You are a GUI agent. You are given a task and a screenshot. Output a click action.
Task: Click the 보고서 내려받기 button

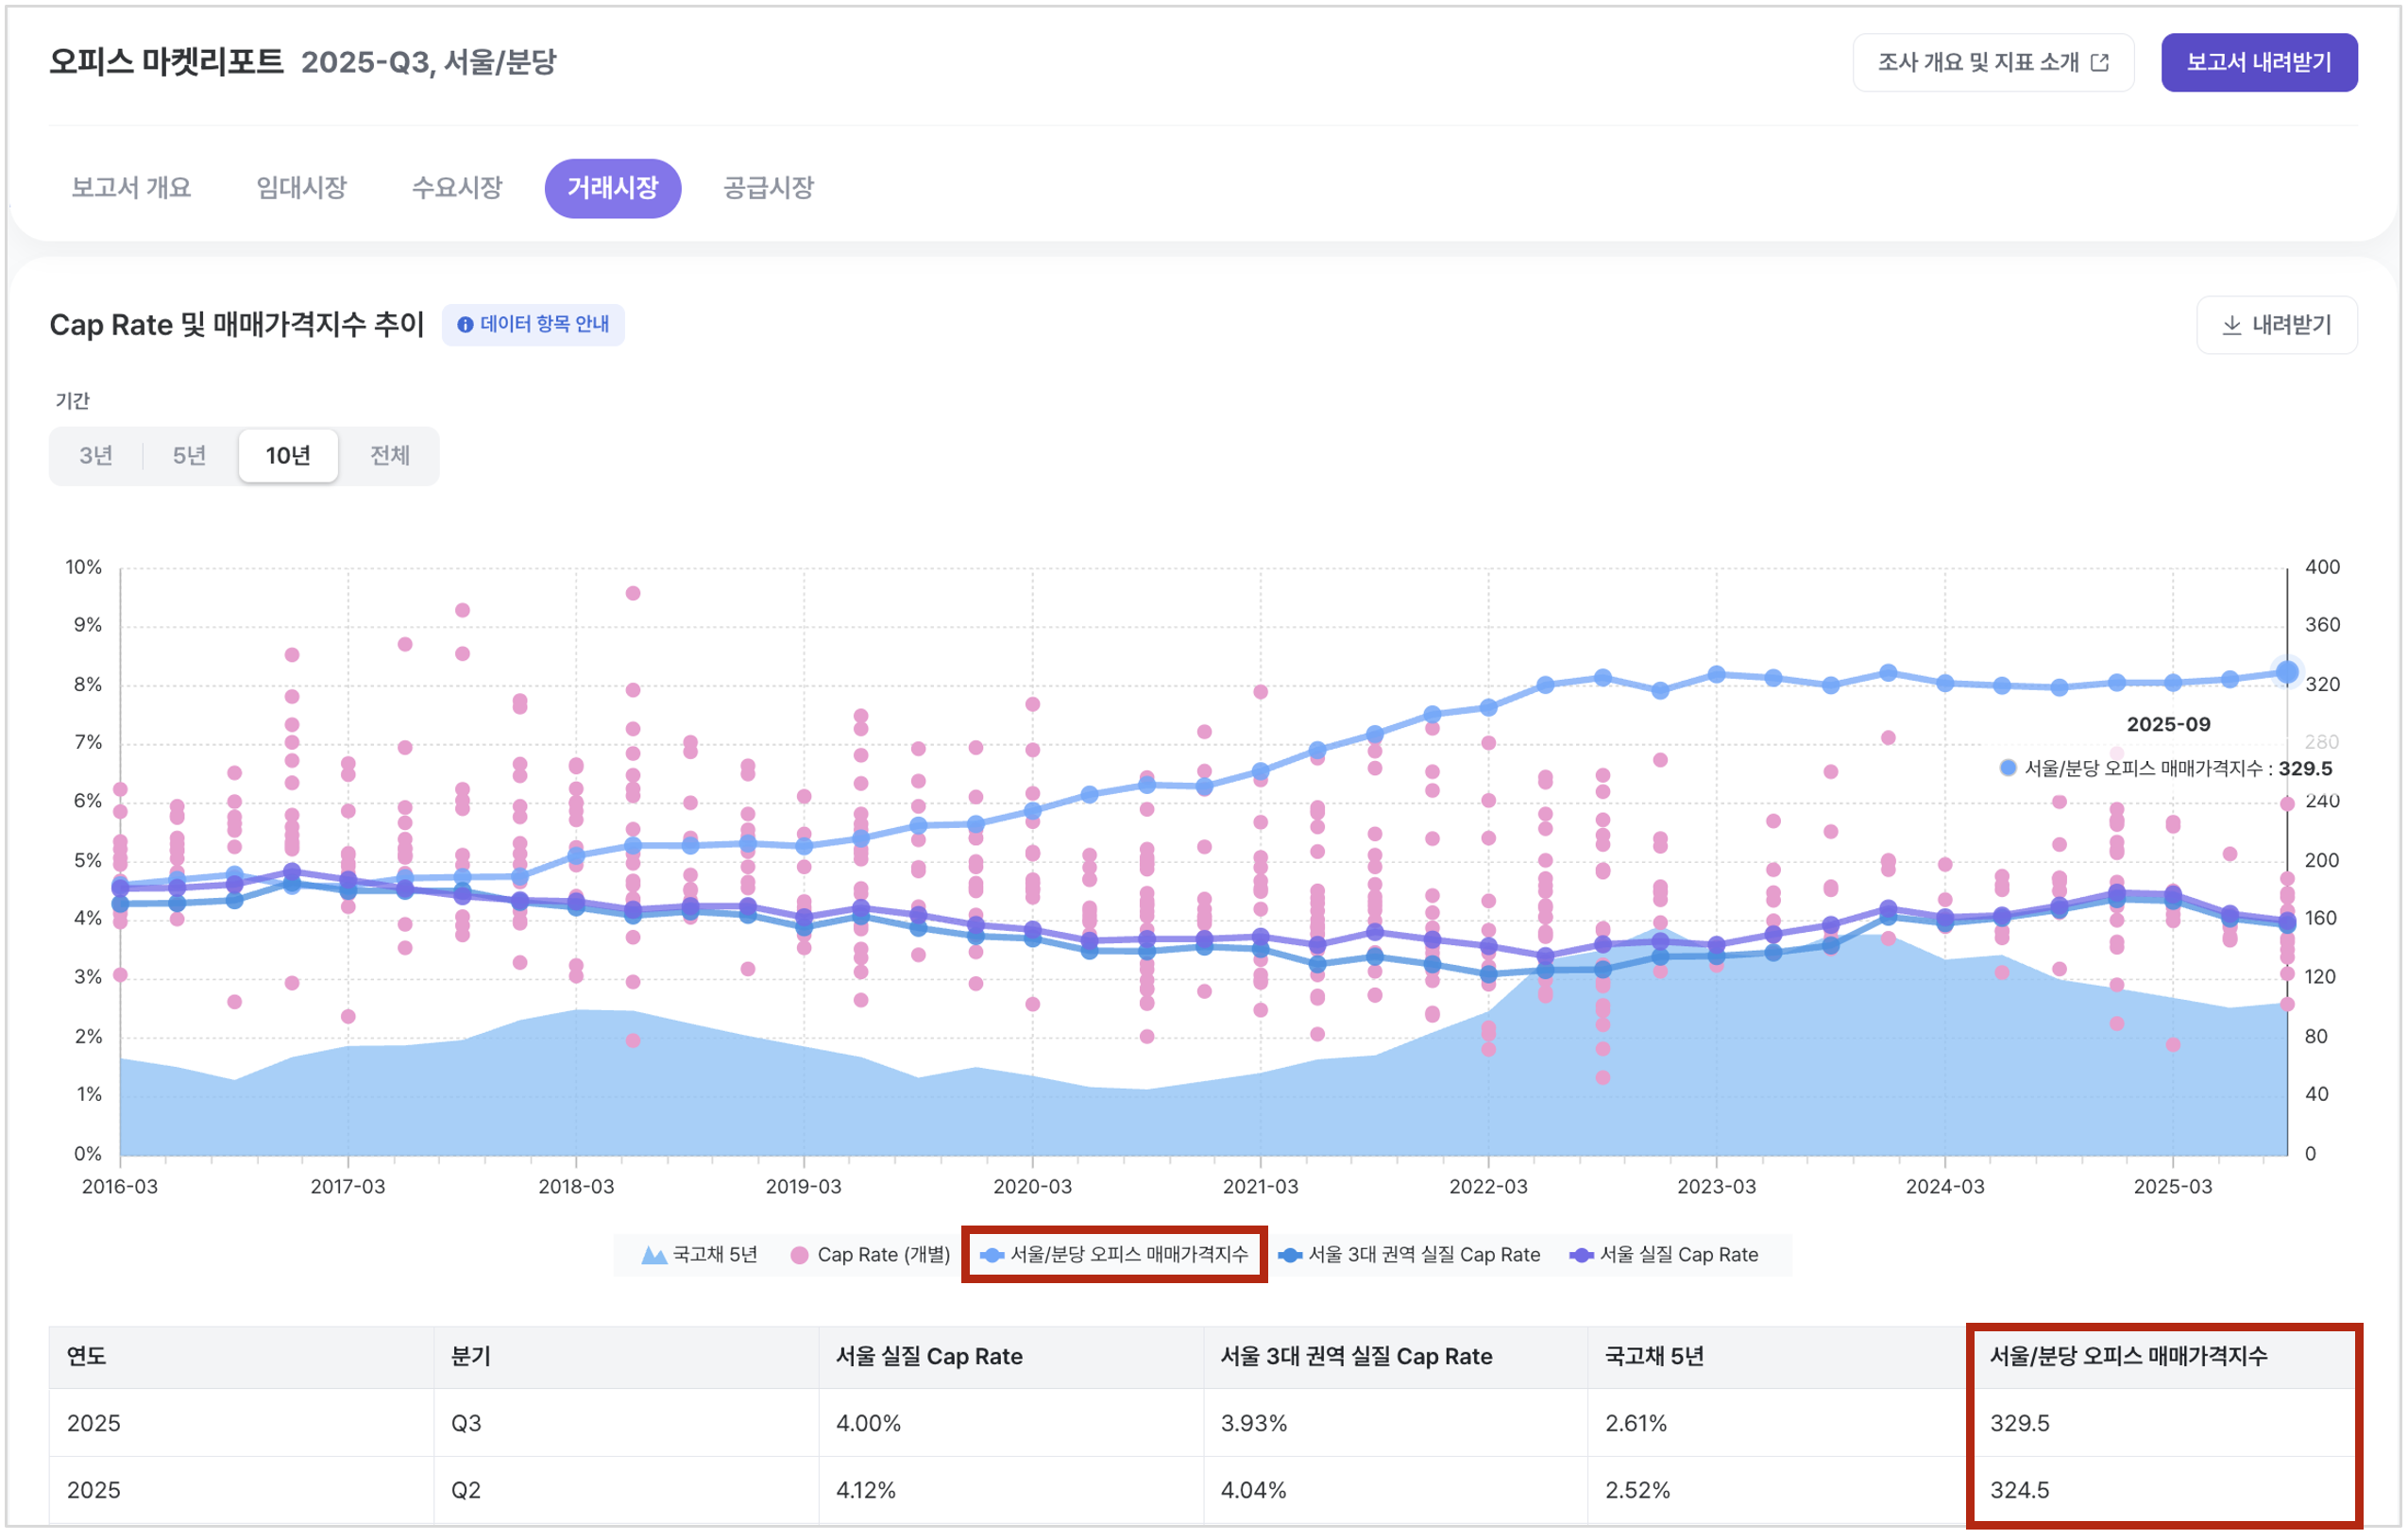pyautogui.click(x=2258, y=63)
